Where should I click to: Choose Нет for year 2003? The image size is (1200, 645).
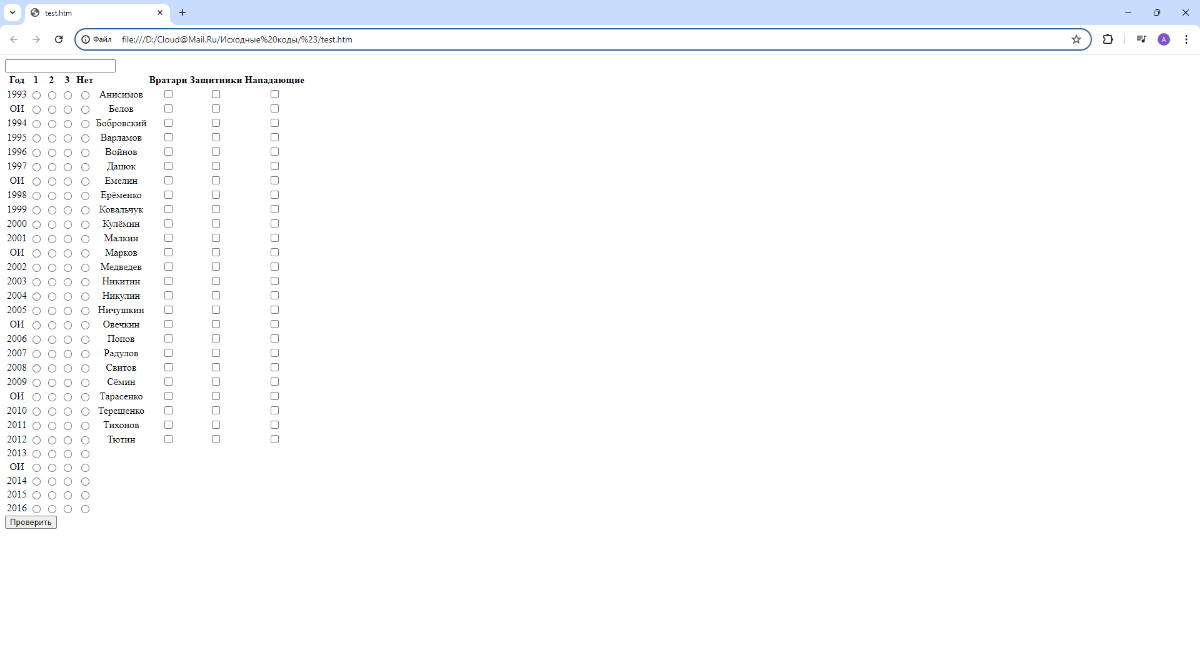point(85,282)
